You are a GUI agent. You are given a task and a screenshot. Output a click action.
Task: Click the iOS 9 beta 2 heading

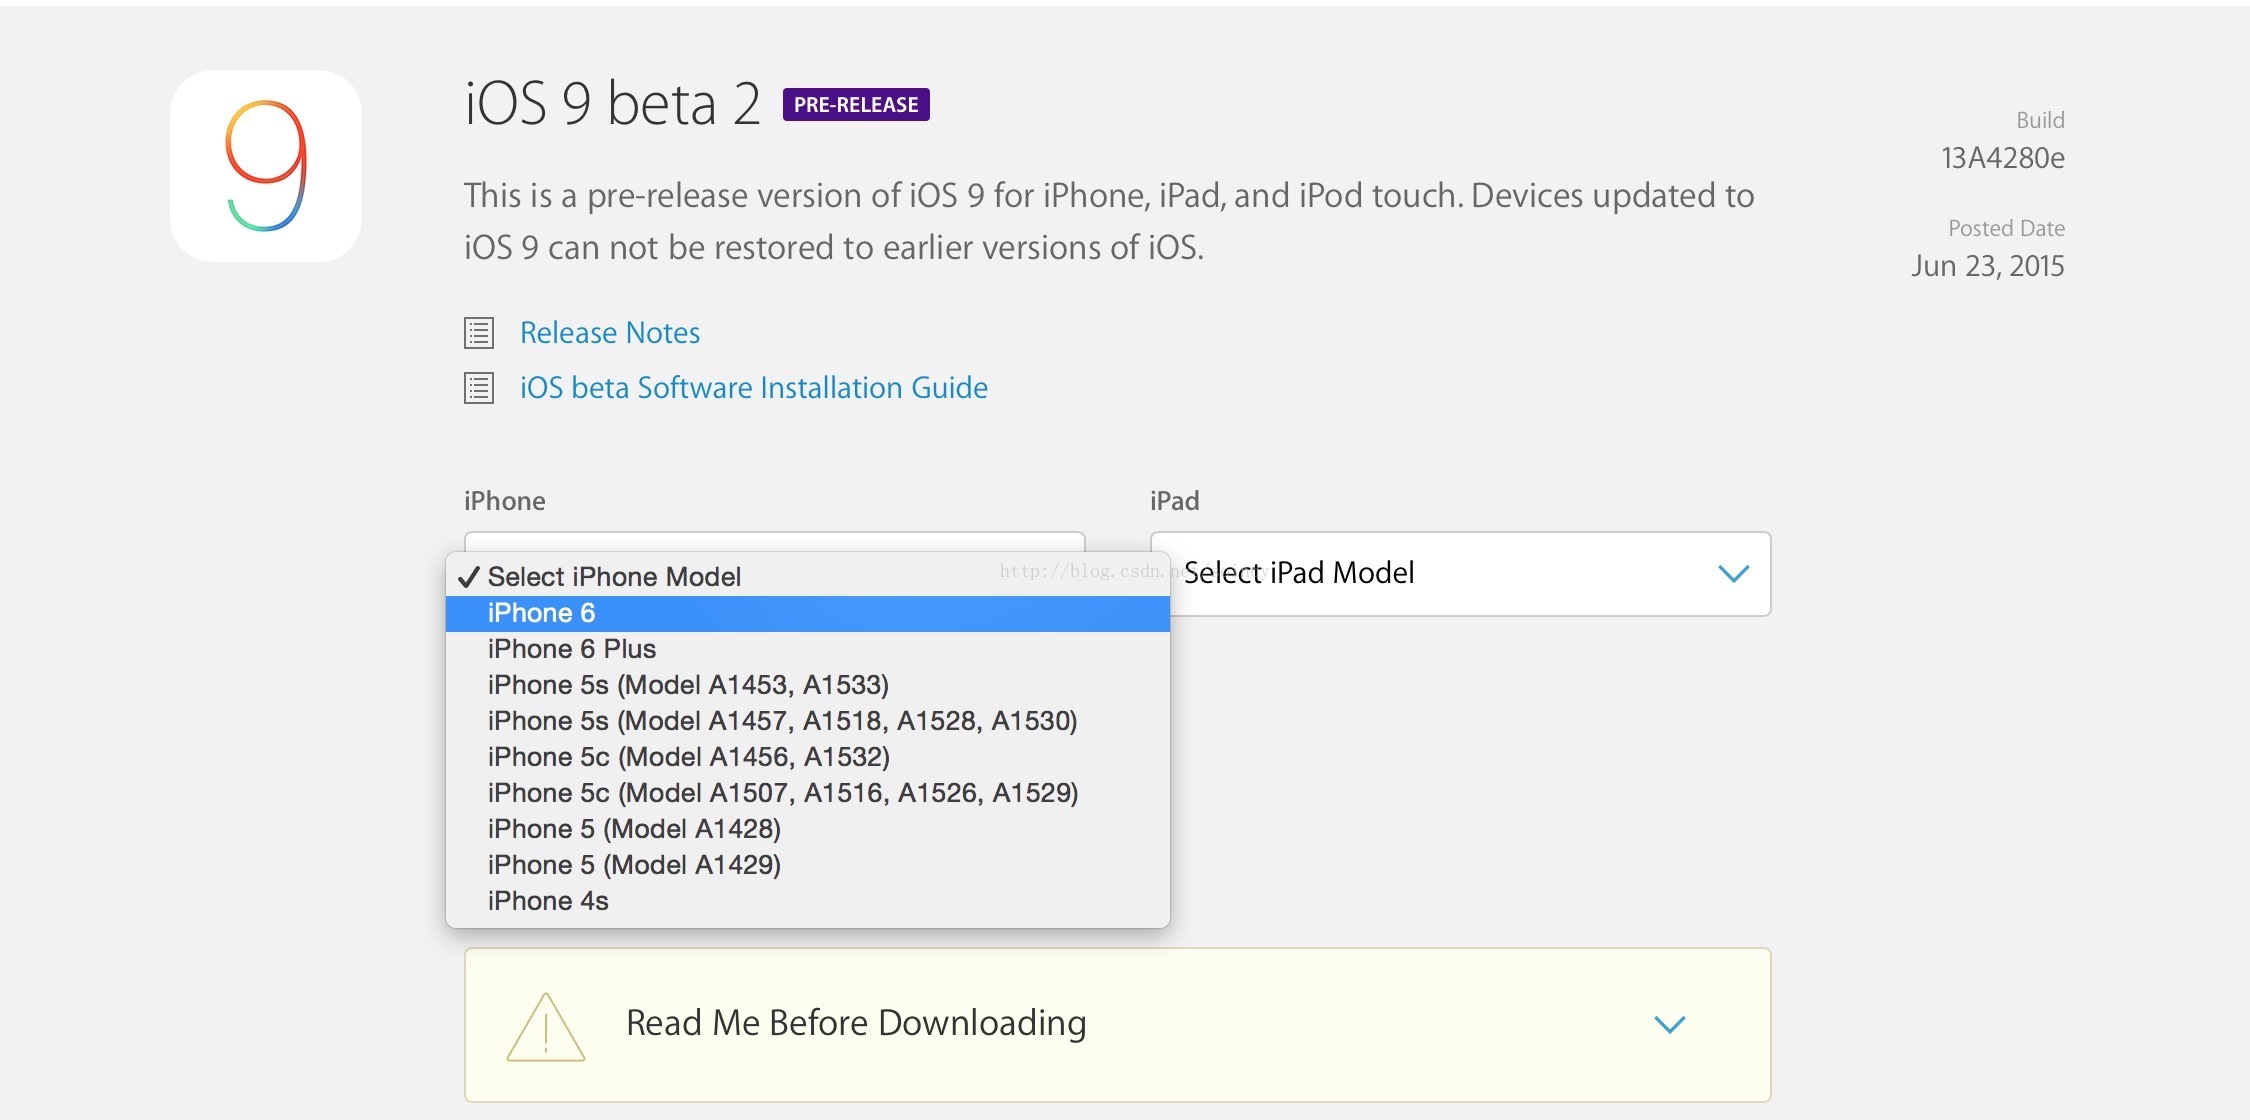click(612, 104)
